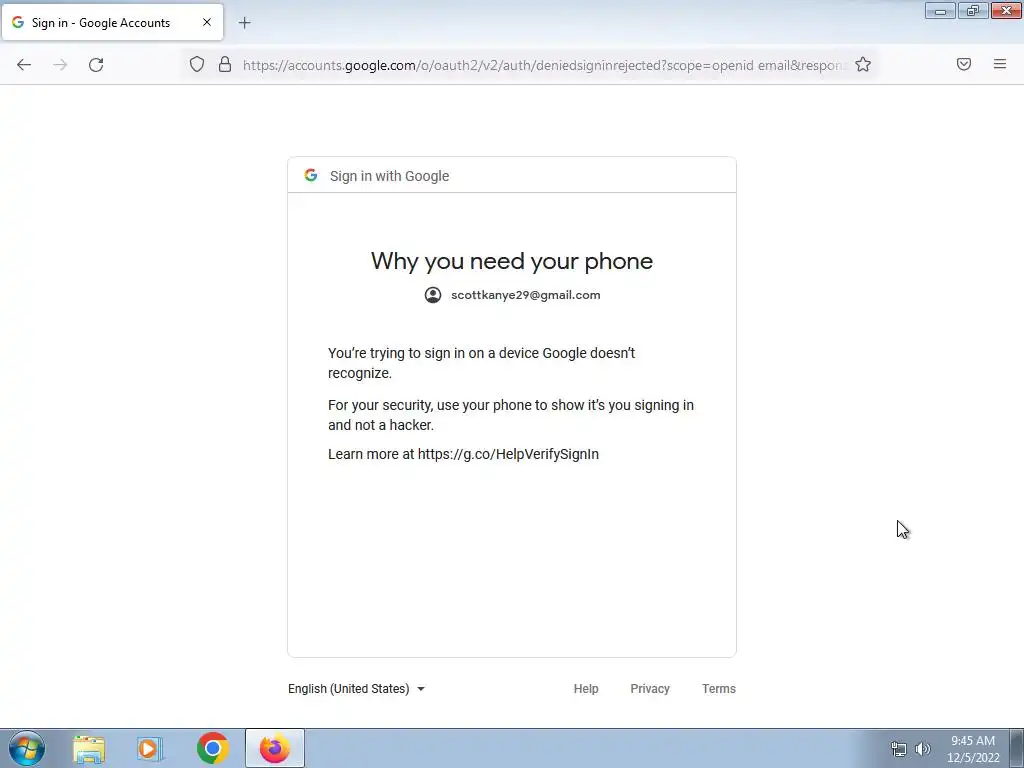1024x768 pixels.
Task: Click the account avatar icon
Action: [432, 295]
